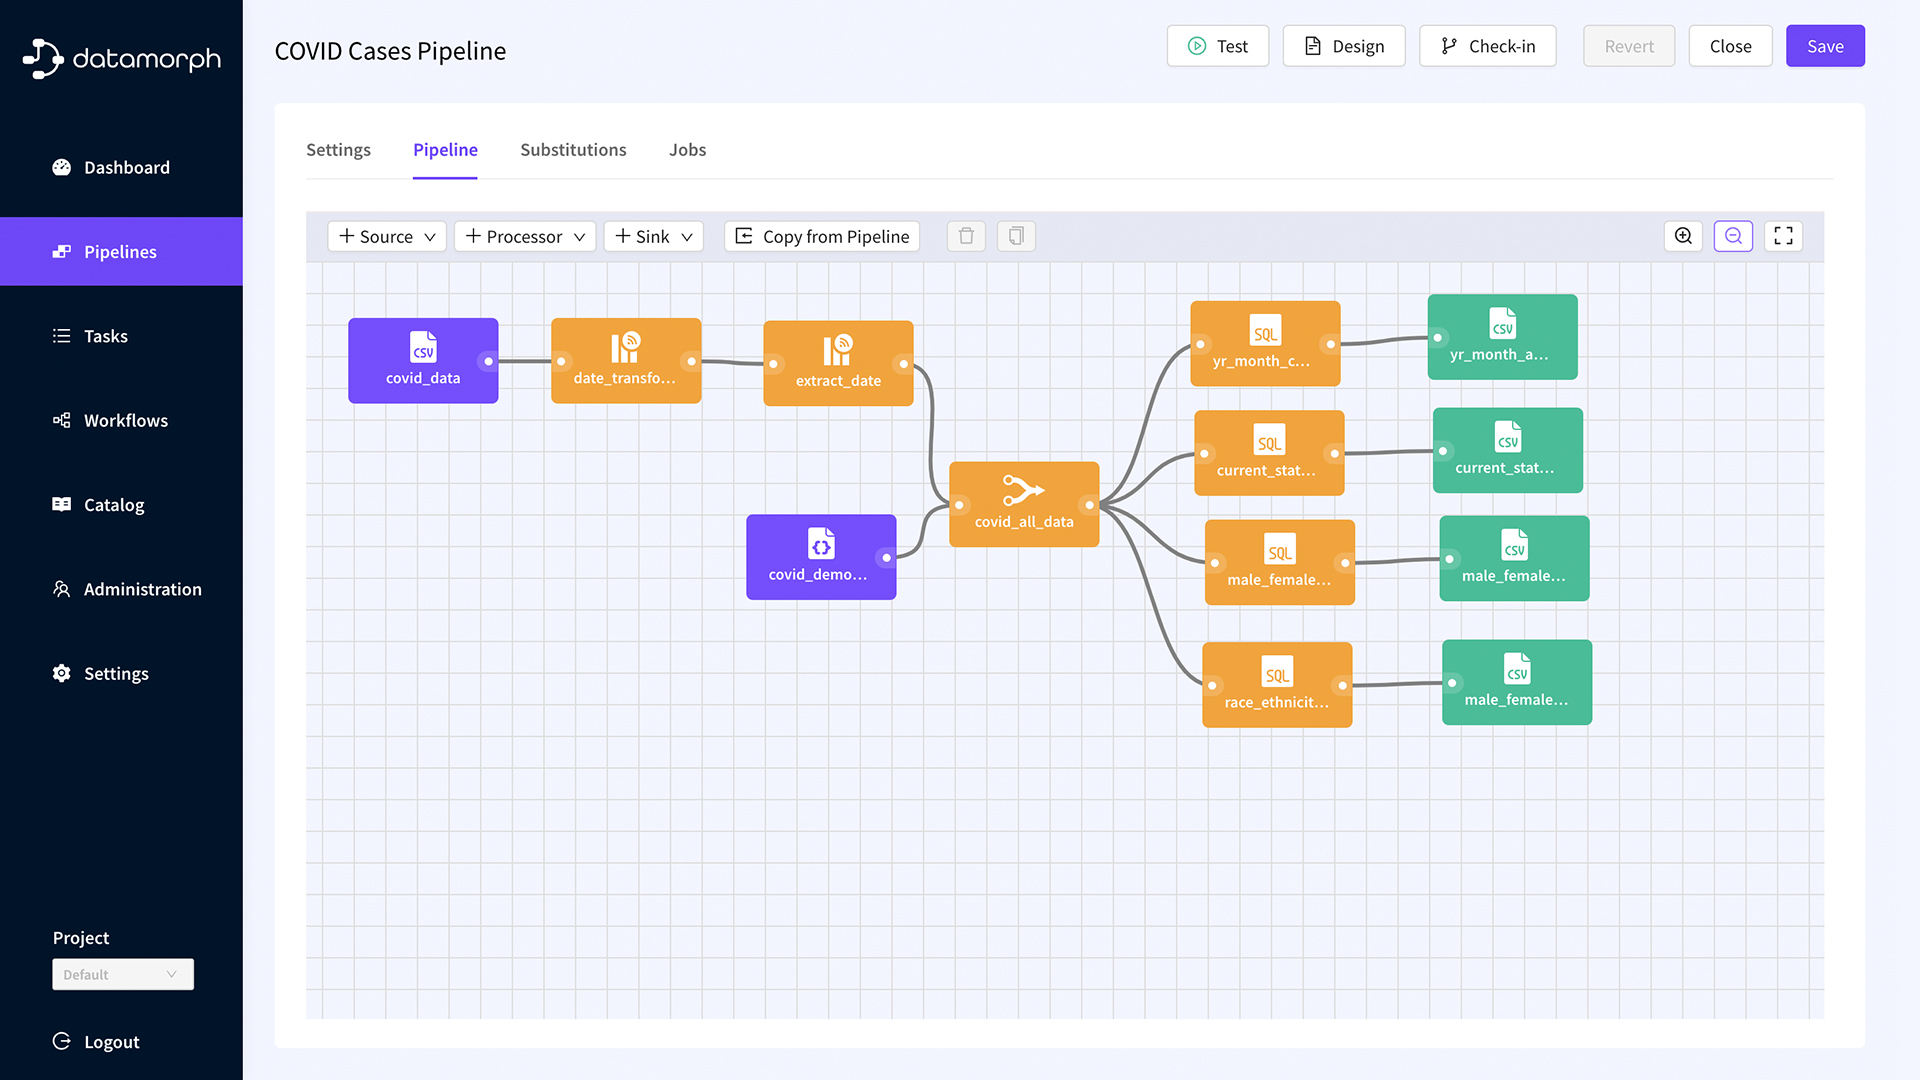Select the extract_date processor node
This screenshot has width=1920, height=1080.
coord(838,362)
